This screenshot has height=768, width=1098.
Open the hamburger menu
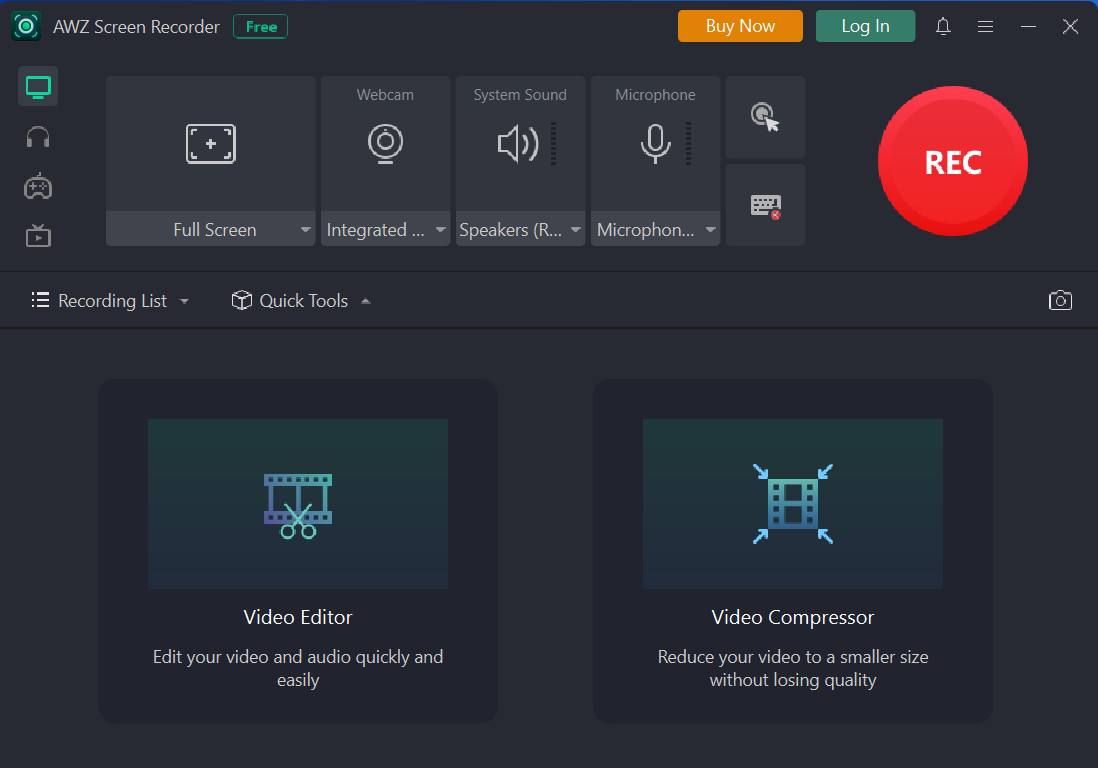click(x=985, y=26)
